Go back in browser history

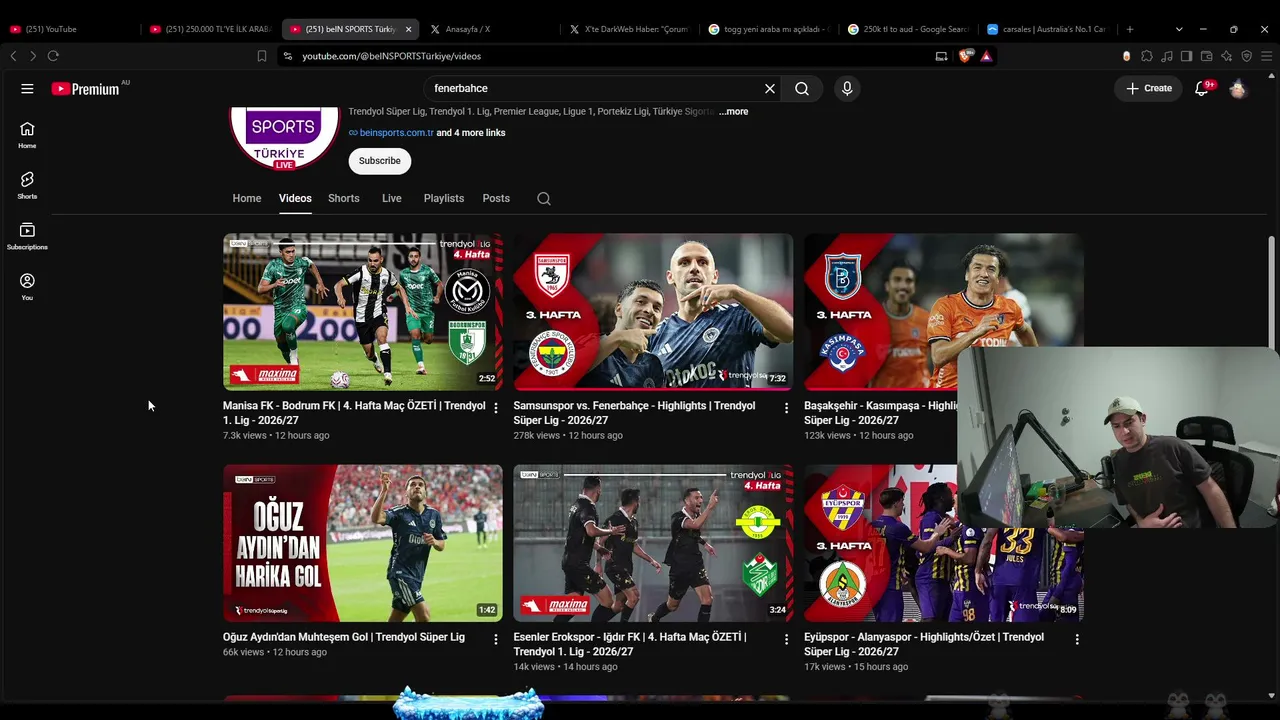[x=13, y=56]
